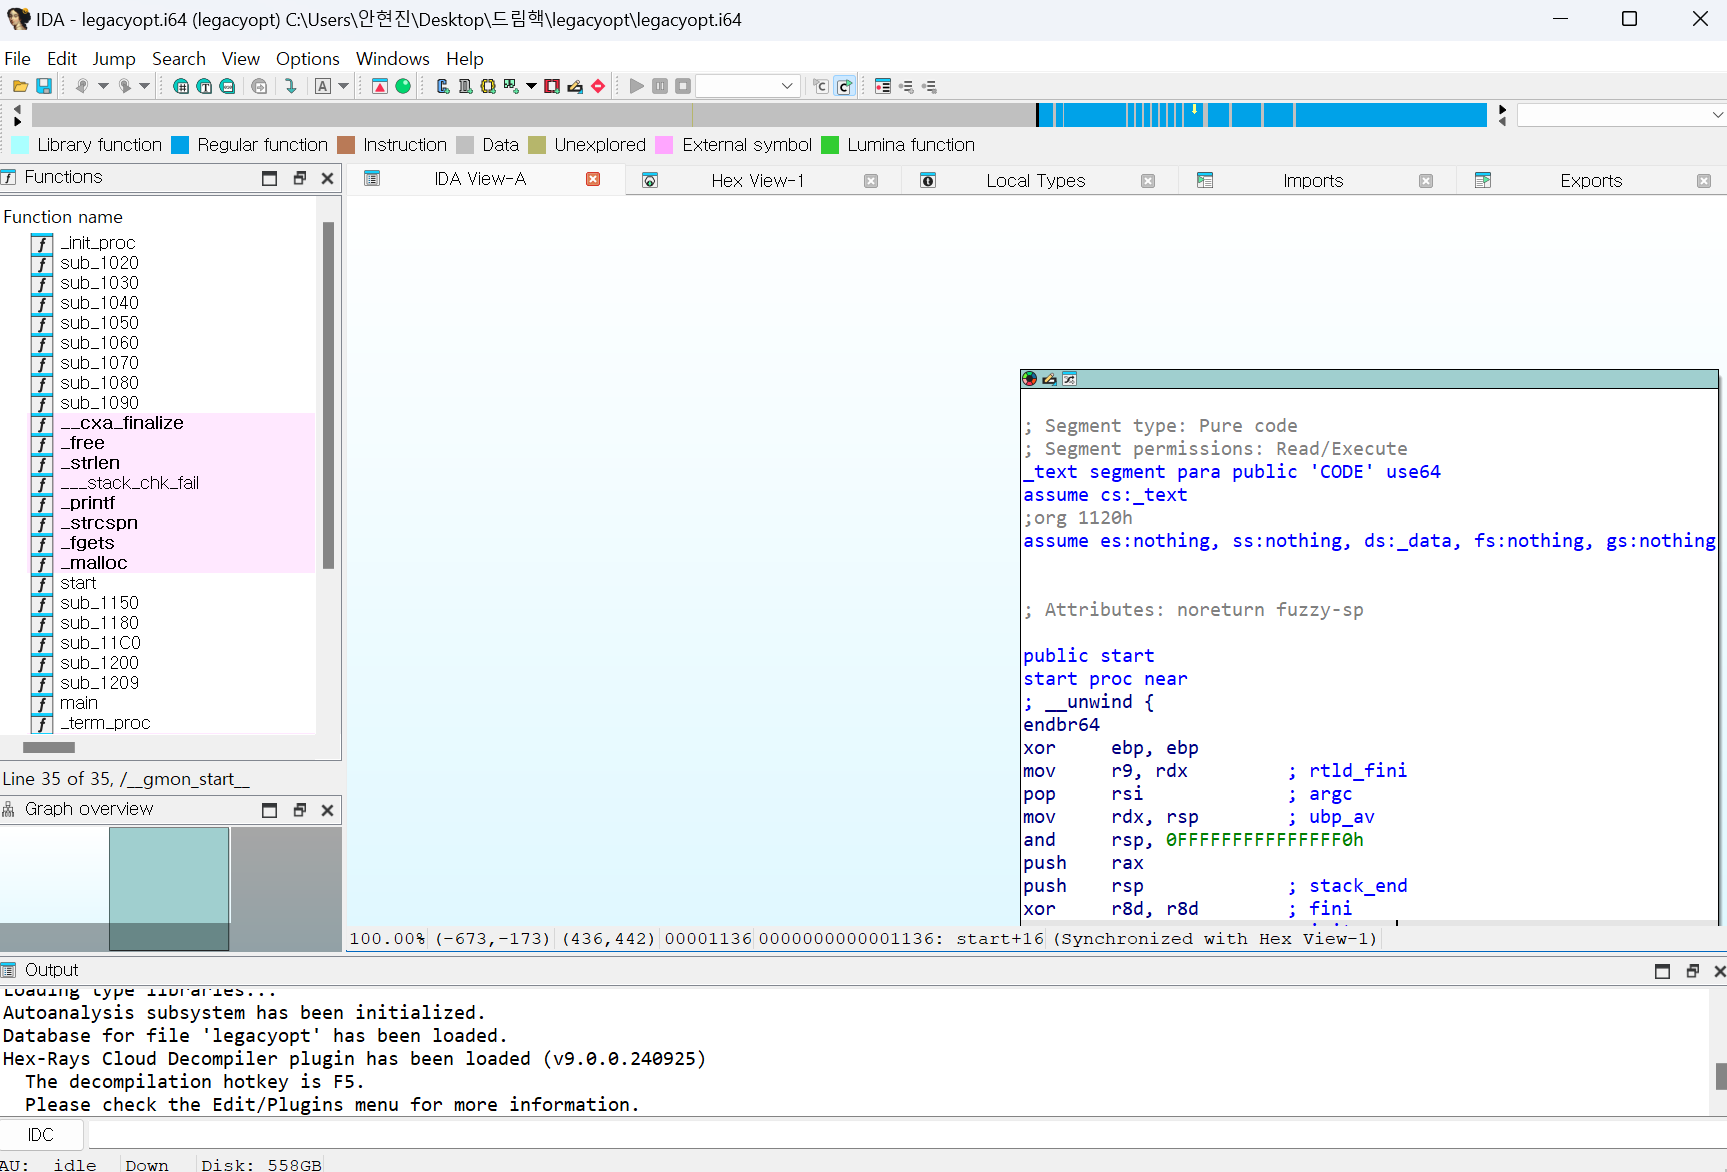The image size is (1727, 1172).
Task: Open the Windows menu
Action: click(x=393, y=59)
